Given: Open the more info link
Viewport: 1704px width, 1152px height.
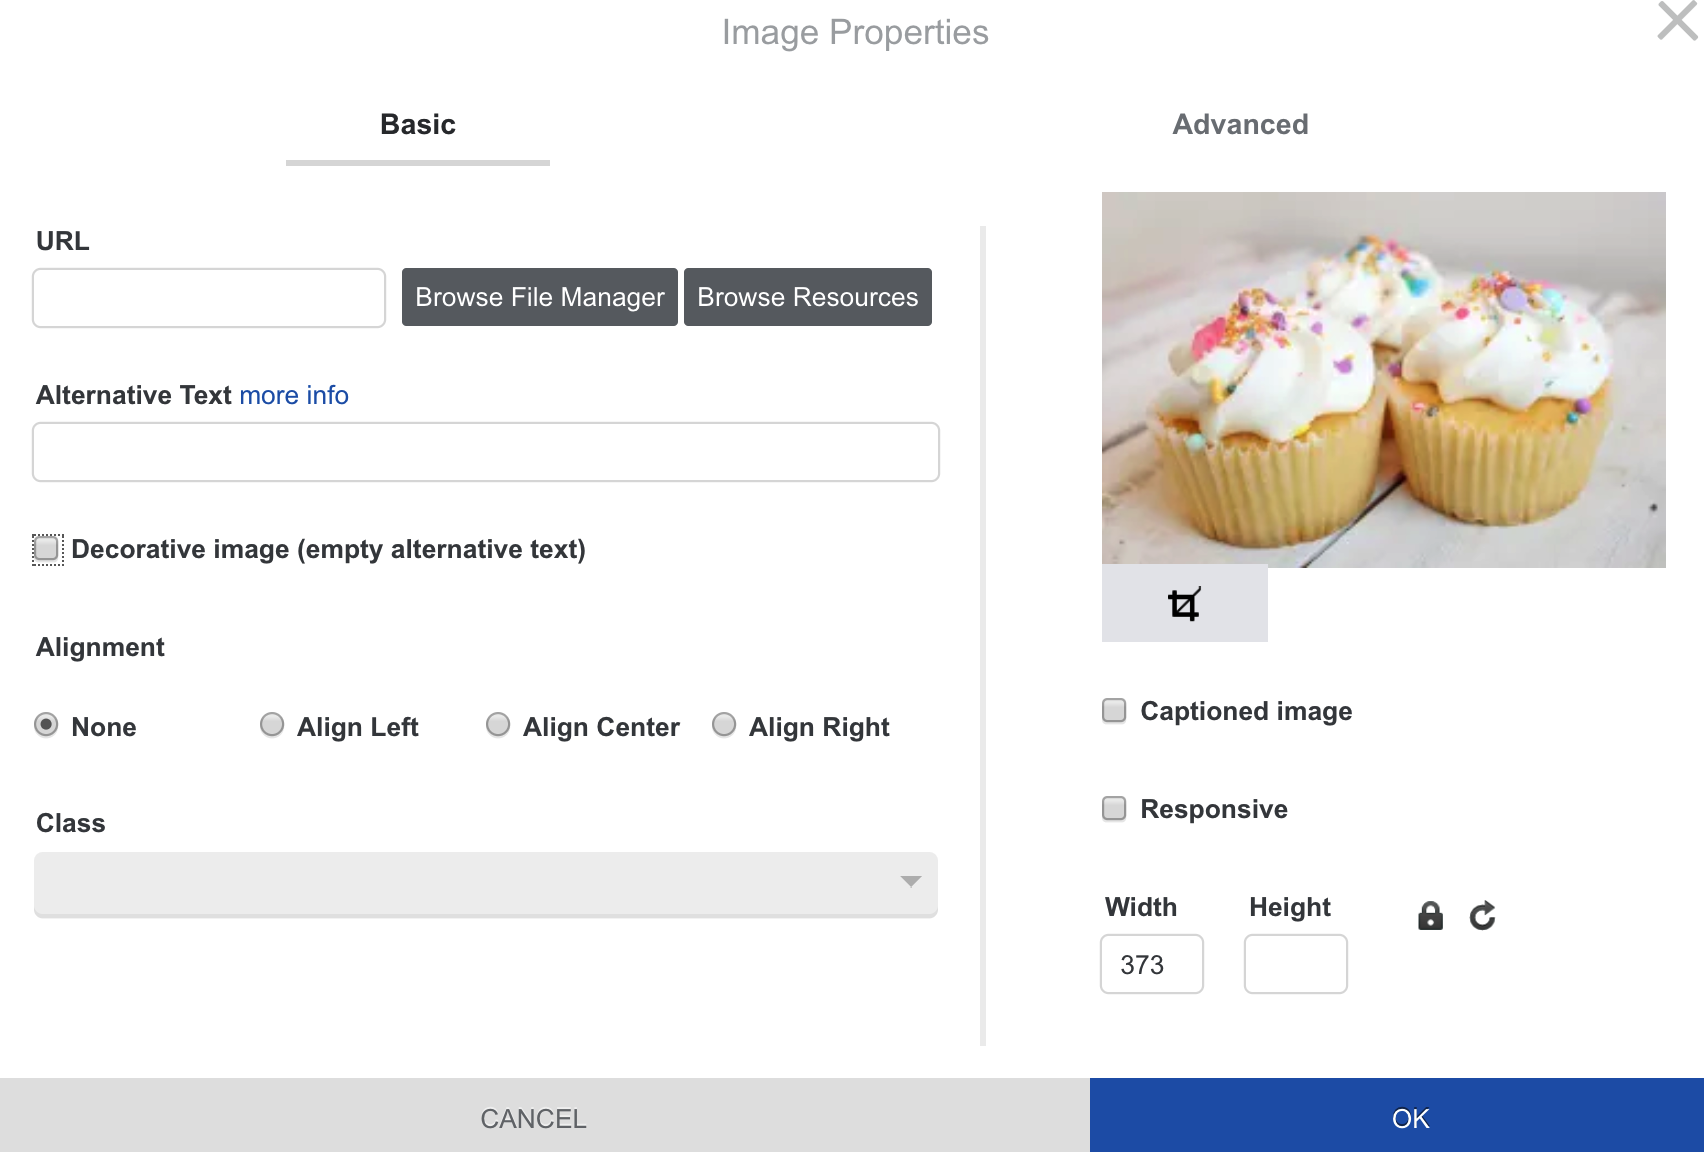Looking at the screenshot, I should [x=294, y=396].
